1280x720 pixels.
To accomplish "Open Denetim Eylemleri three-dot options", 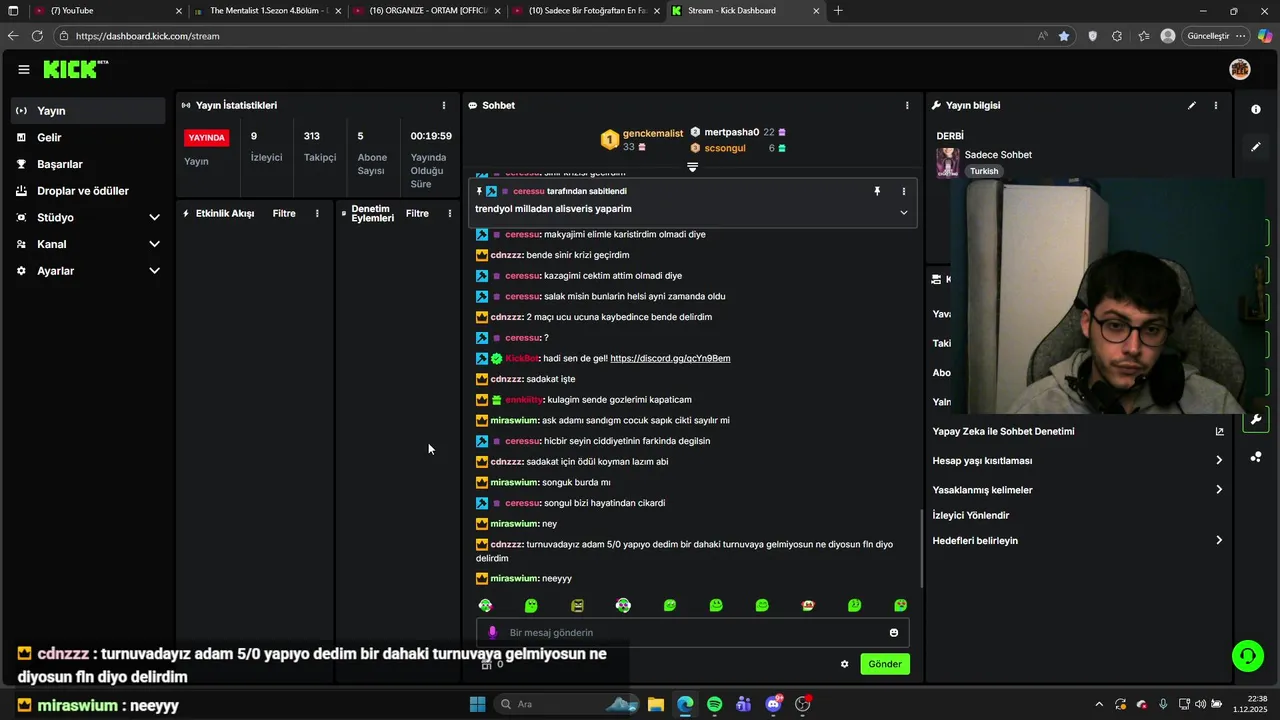I will click(x=449, y=213).
